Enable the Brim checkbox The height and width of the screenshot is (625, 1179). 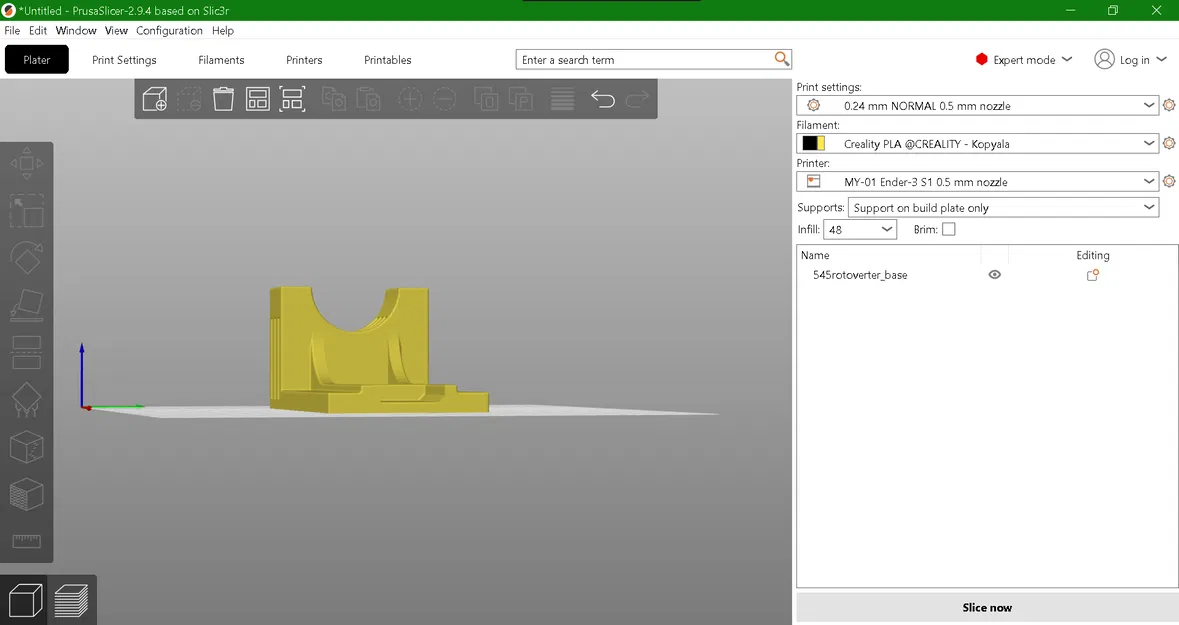[x=949, y=229]
